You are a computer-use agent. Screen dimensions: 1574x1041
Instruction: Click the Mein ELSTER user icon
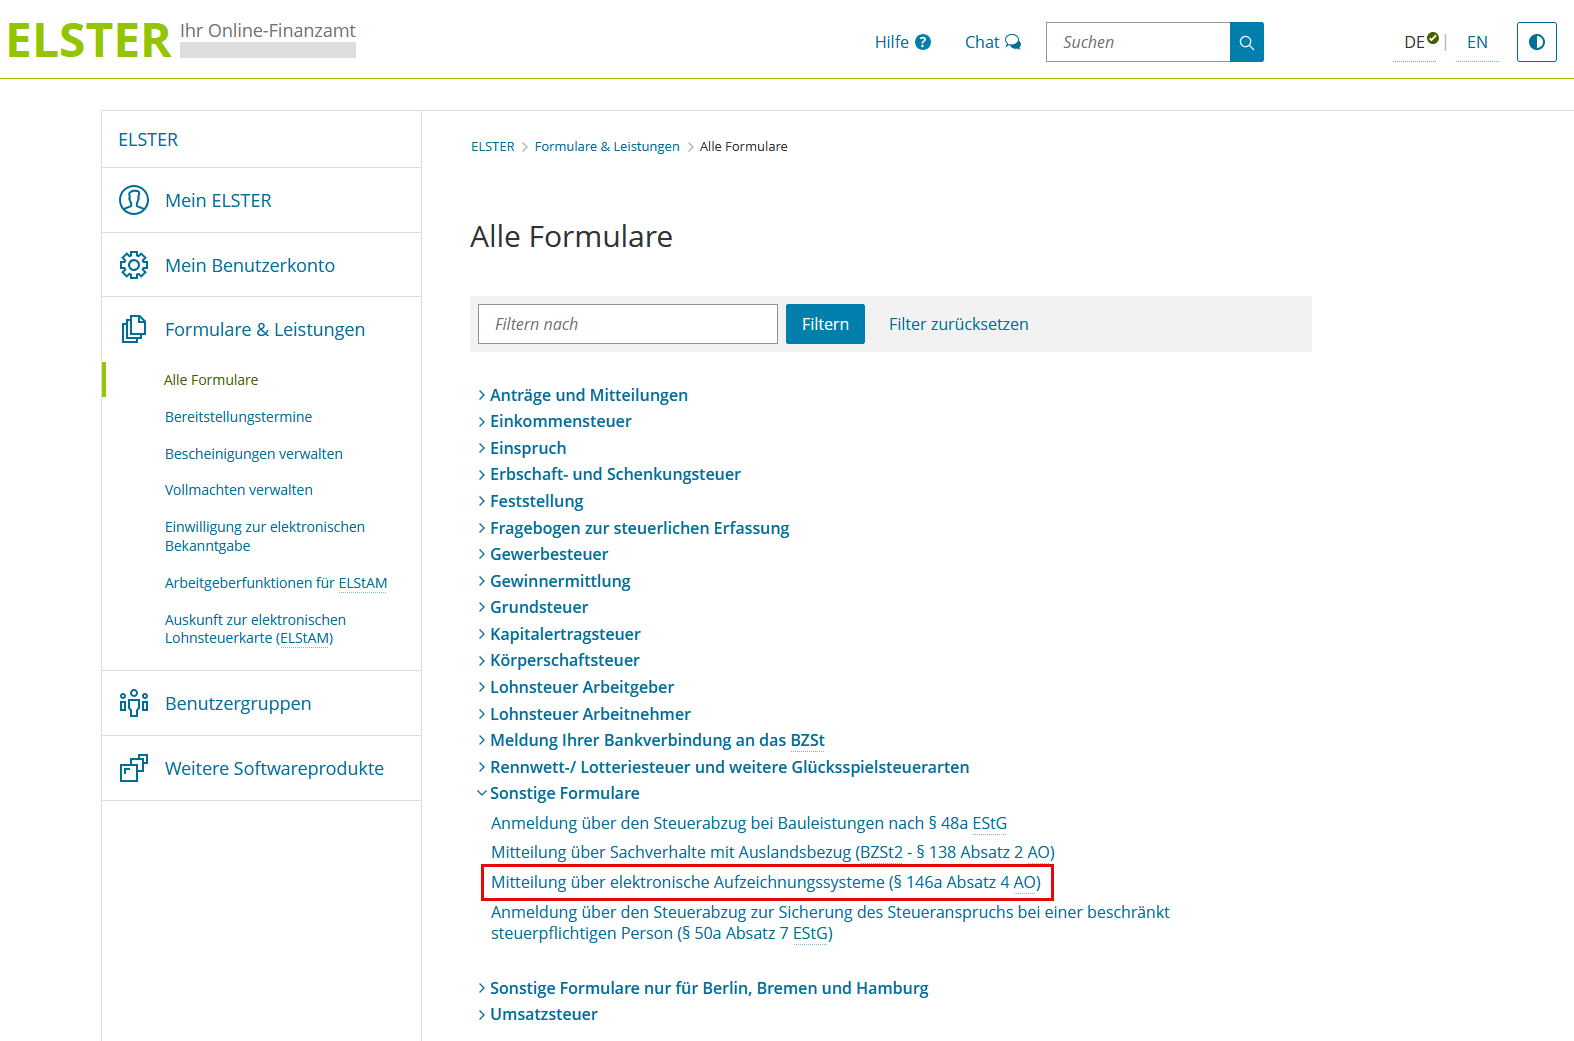click(134, 200)
